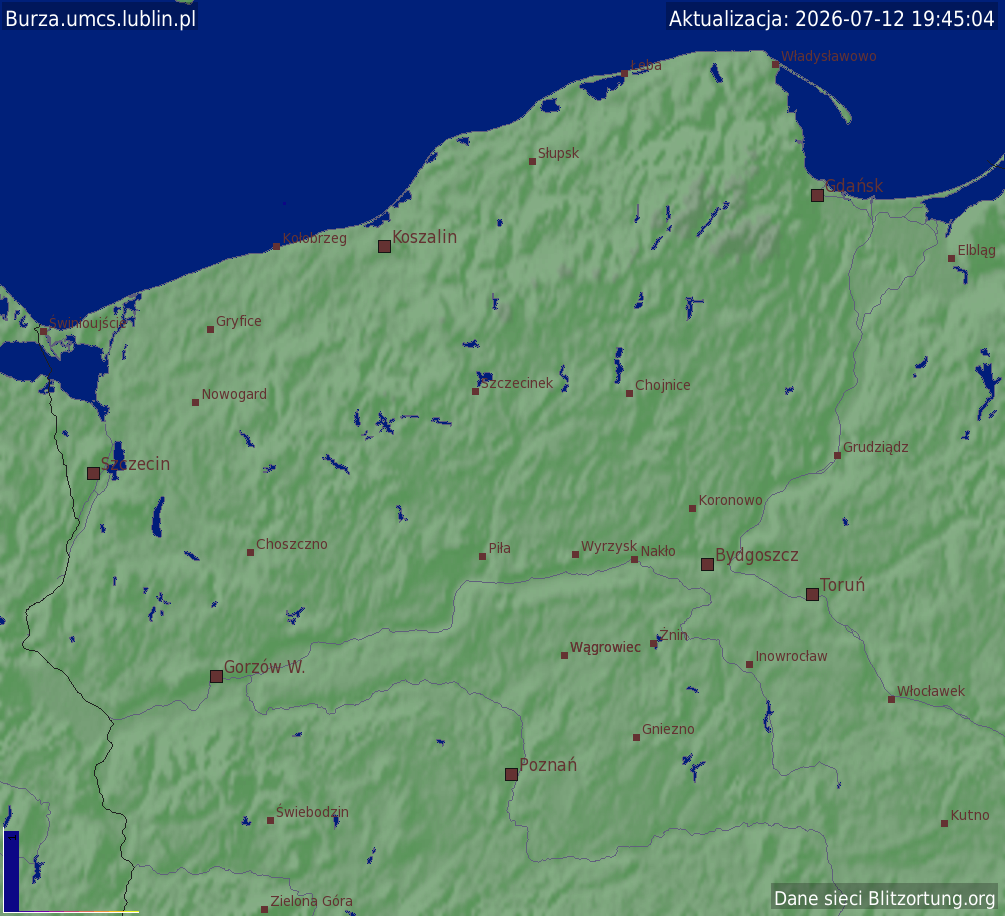Click the Szczecinek town label
Image resolution: width=1005 pixels, height=916 pixels.
tap(517, 383)
